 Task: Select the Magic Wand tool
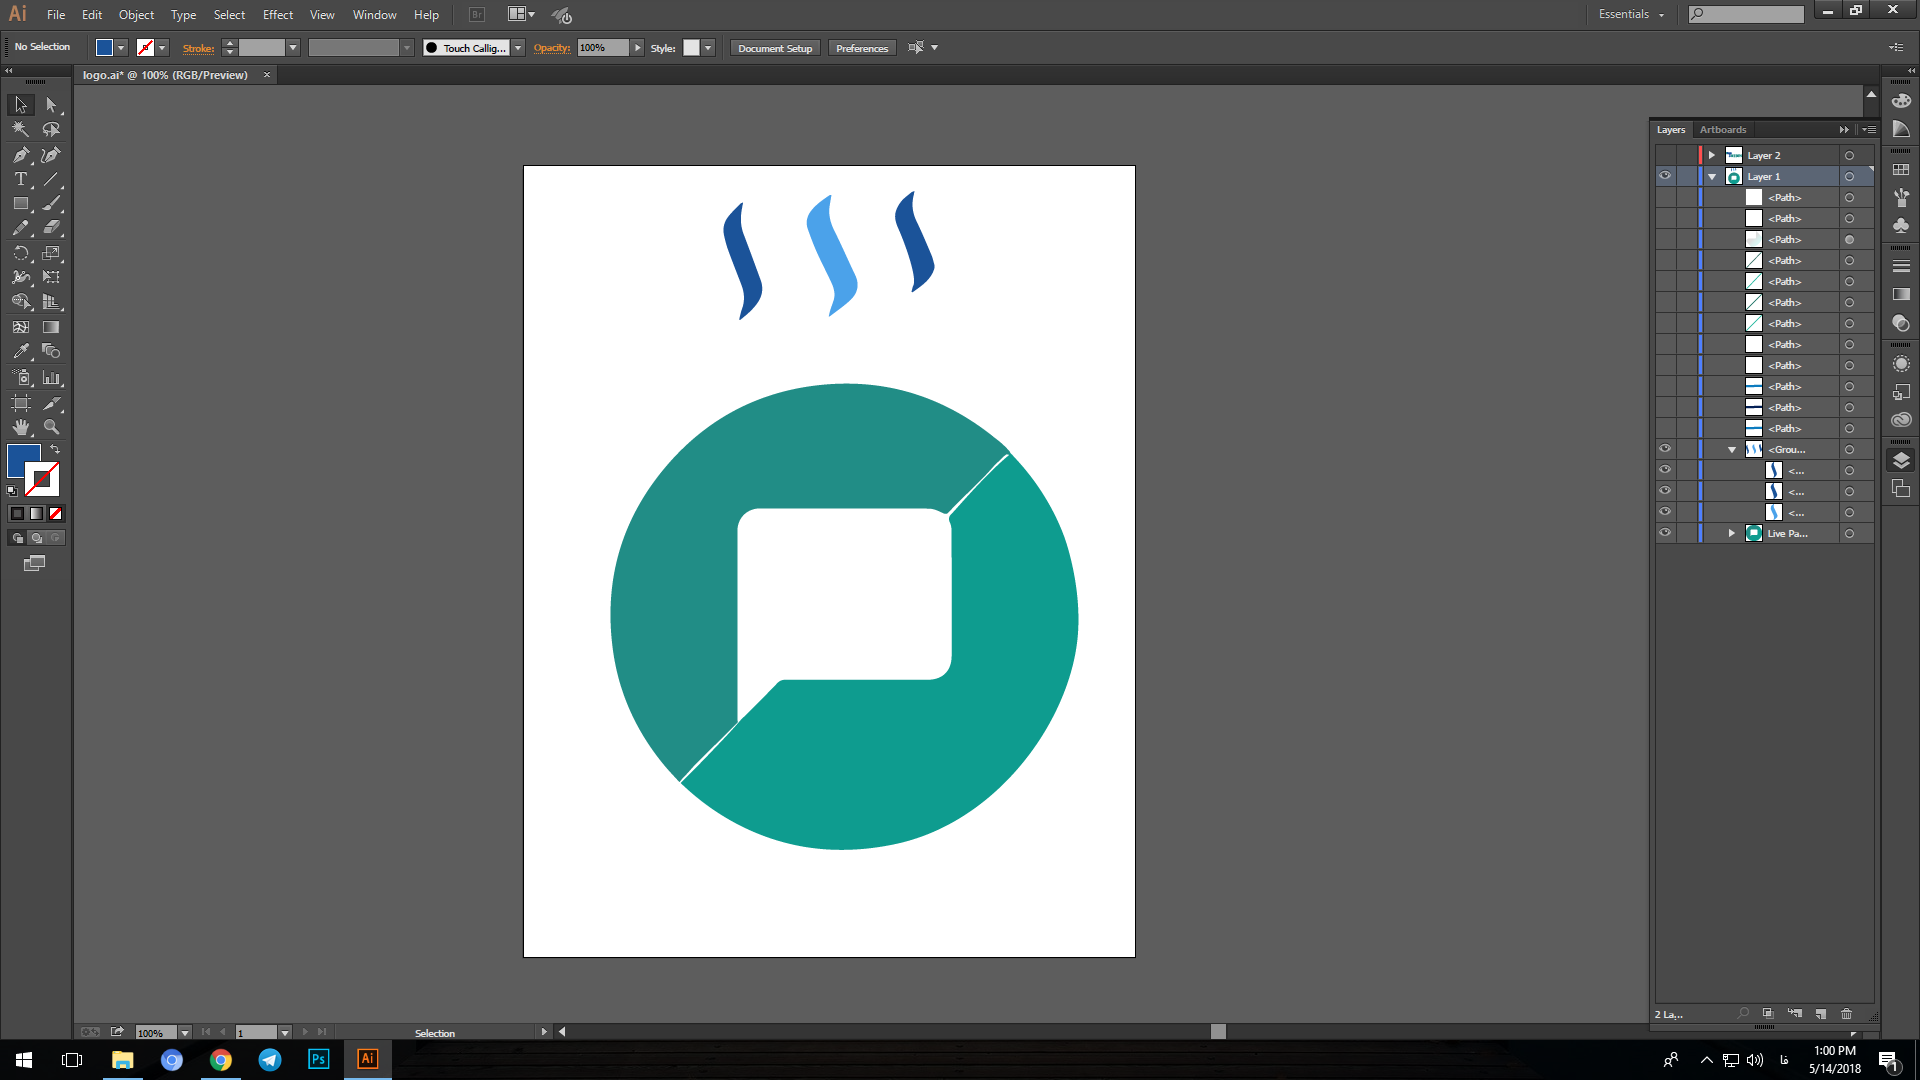pyautogui.click(x=20, y=129)
